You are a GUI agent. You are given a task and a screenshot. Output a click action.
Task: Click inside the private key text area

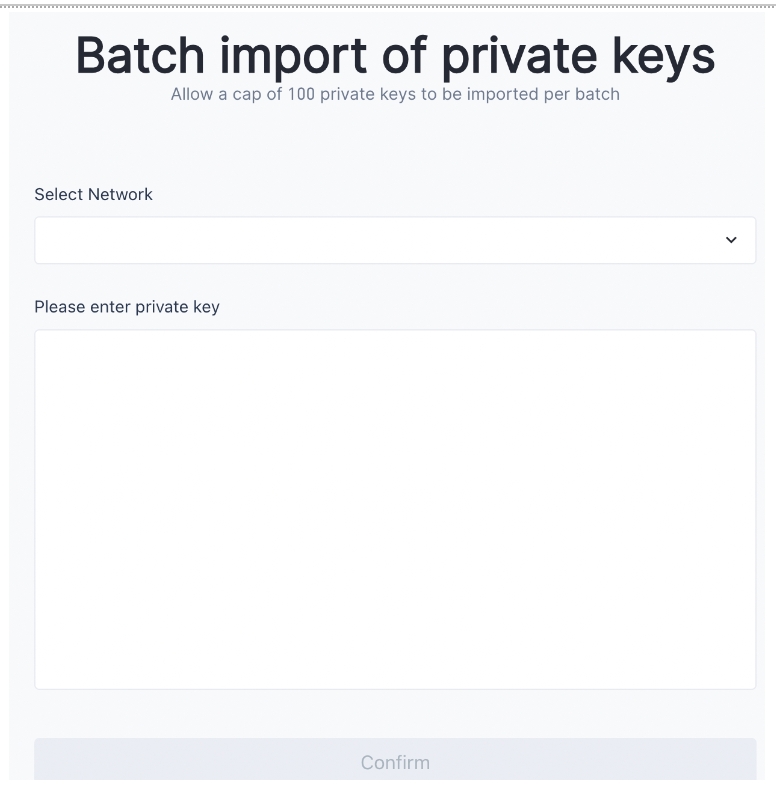coord(395,509)
